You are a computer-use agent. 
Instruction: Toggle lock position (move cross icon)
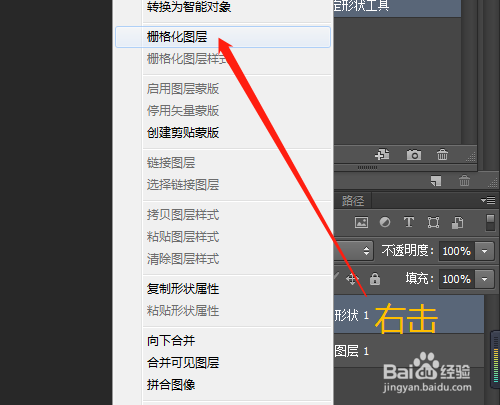(x=352, y=279)
